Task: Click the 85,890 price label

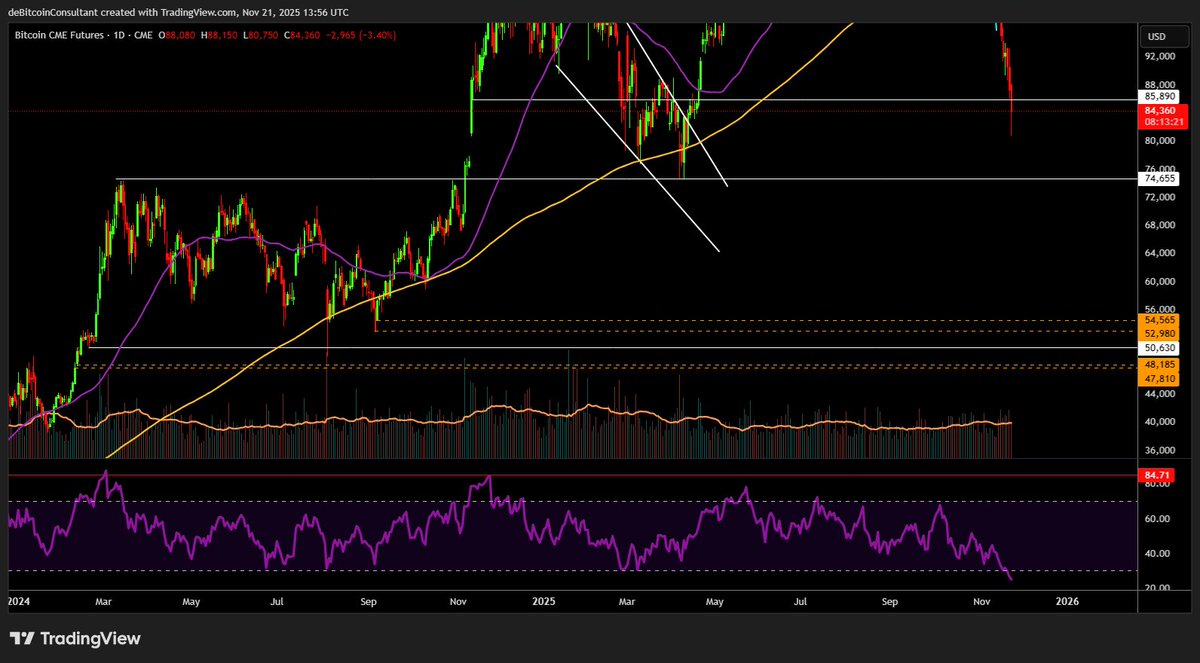Action: click(1159, 97)
